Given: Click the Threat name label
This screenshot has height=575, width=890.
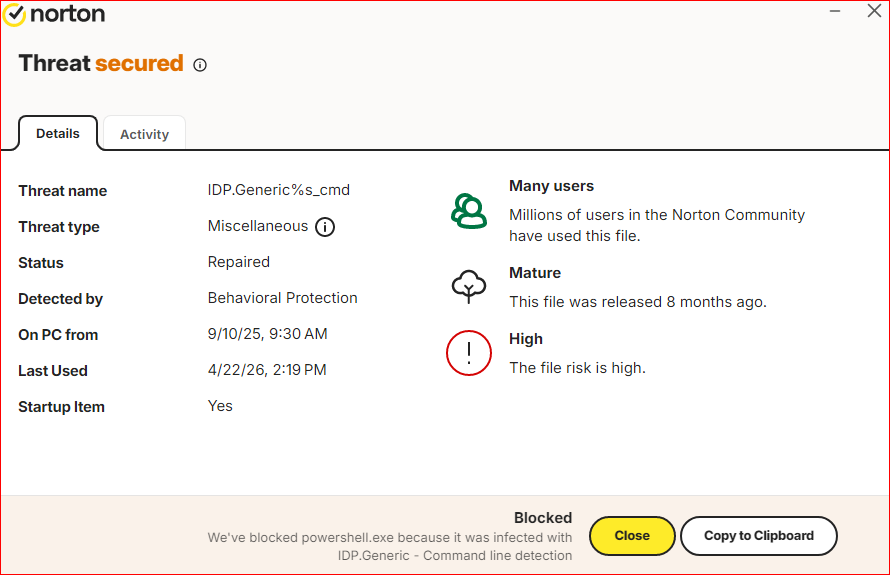Looking at the screenshot, I should pos(62,191).
